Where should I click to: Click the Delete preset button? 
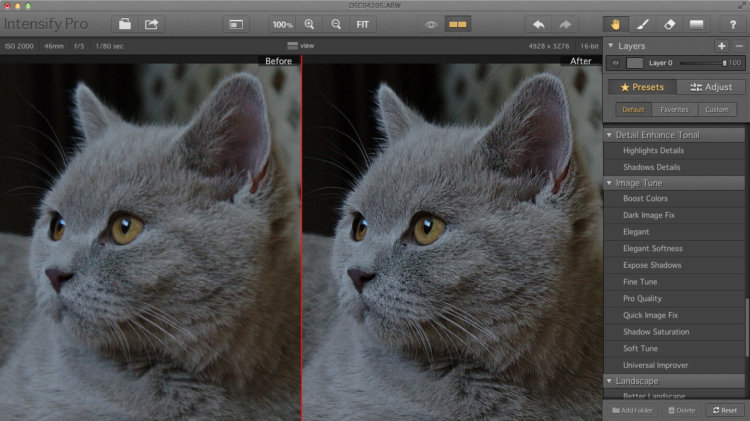pos(682,410)
